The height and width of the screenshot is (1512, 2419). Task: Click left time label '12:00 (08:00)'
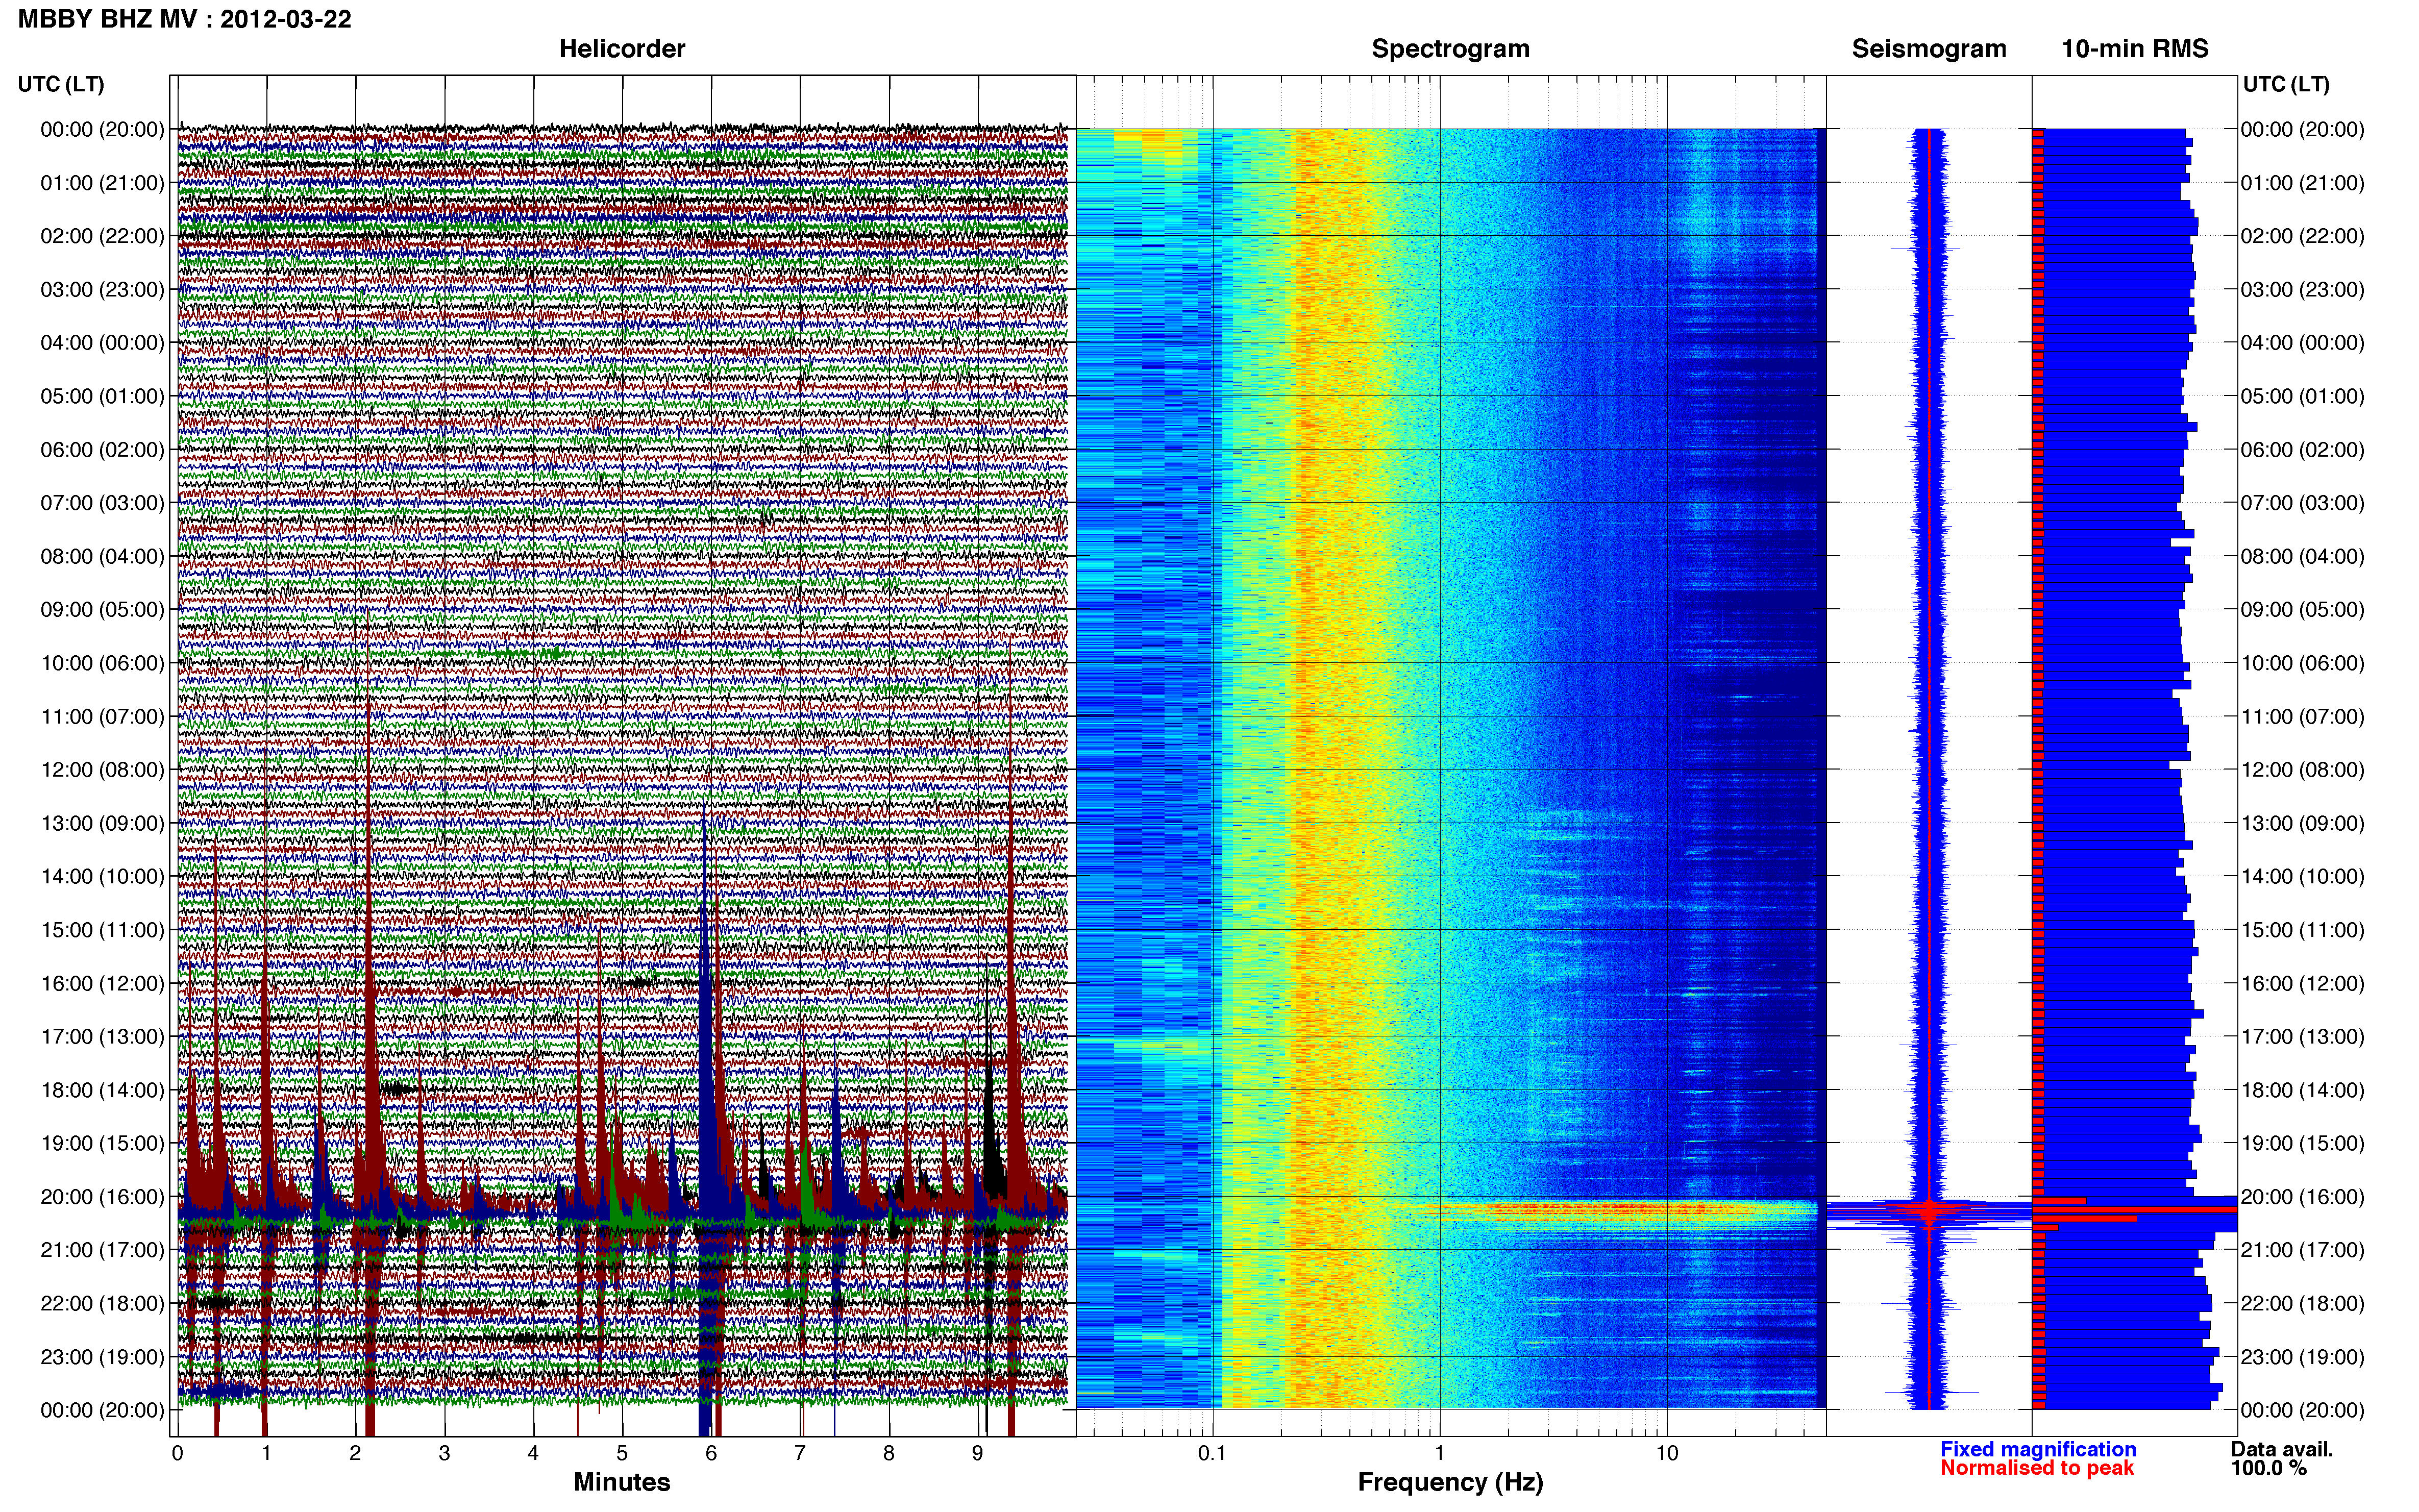coord(102,770)
